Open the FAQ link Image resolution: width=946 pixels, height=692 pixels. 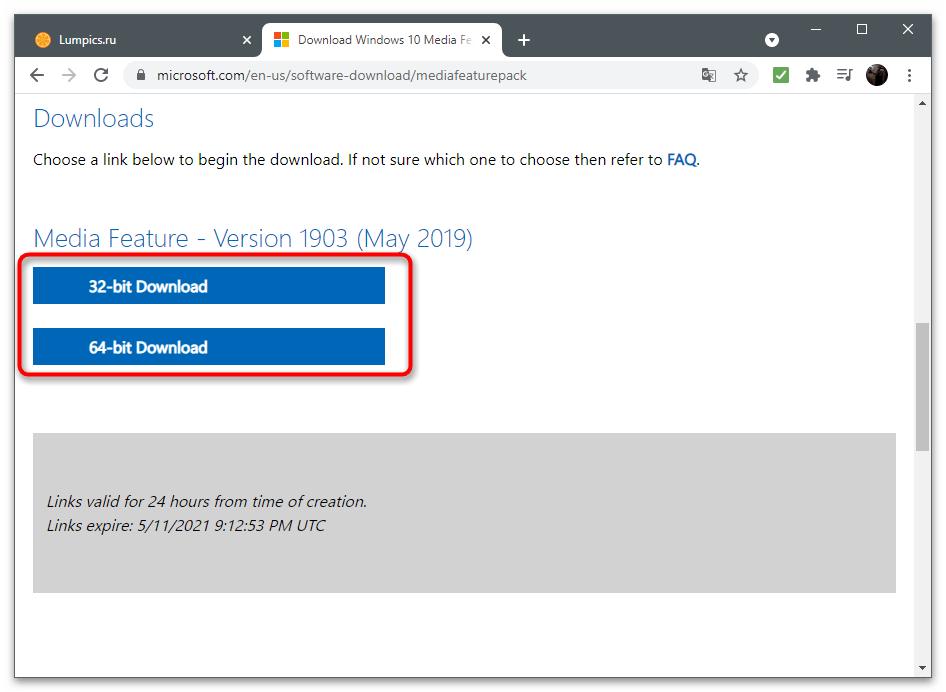681,160
